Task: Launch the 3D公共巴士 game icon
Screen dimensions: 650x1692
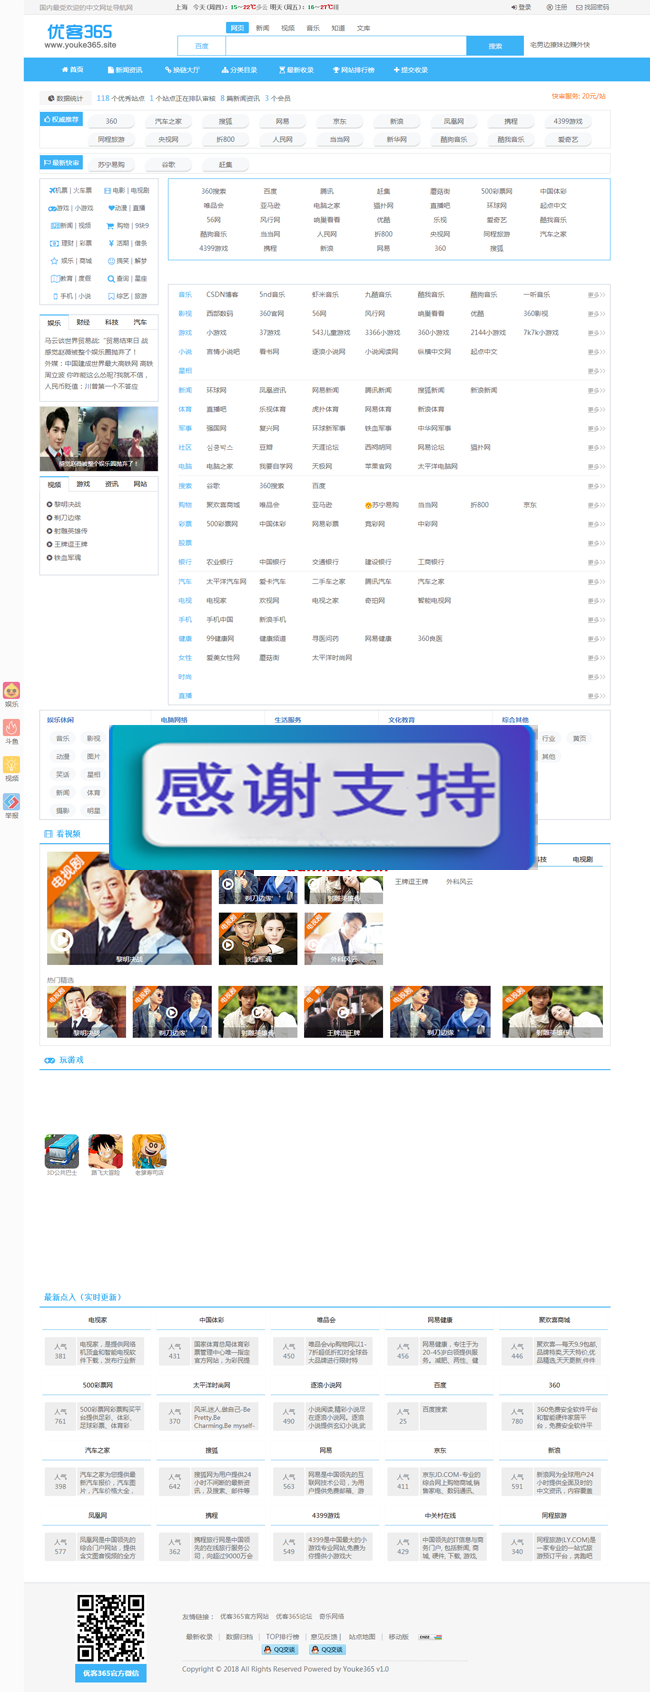Action: pos(62,1151)
